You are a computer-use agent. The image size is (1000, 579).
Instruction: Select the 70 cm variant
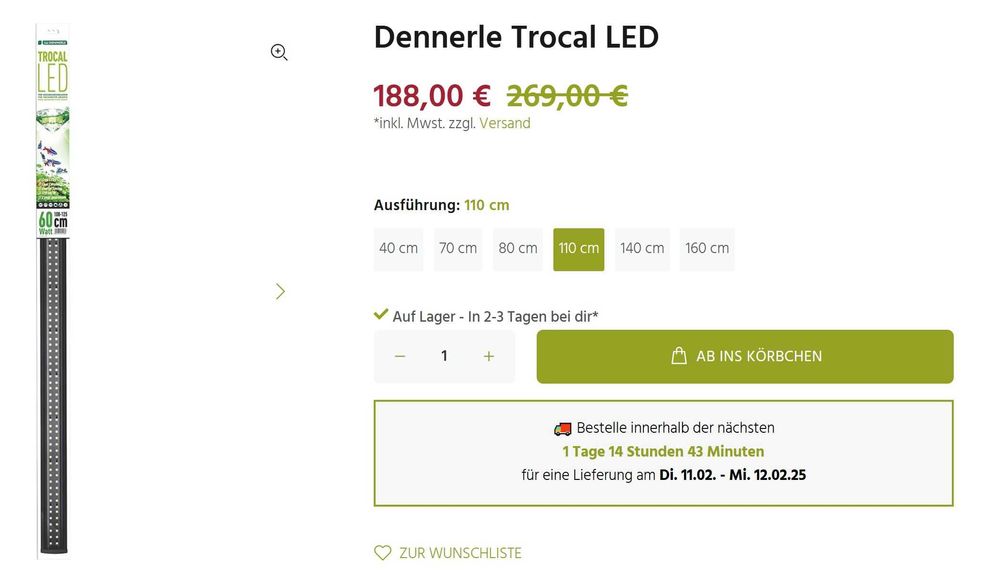tap(458, 248)
